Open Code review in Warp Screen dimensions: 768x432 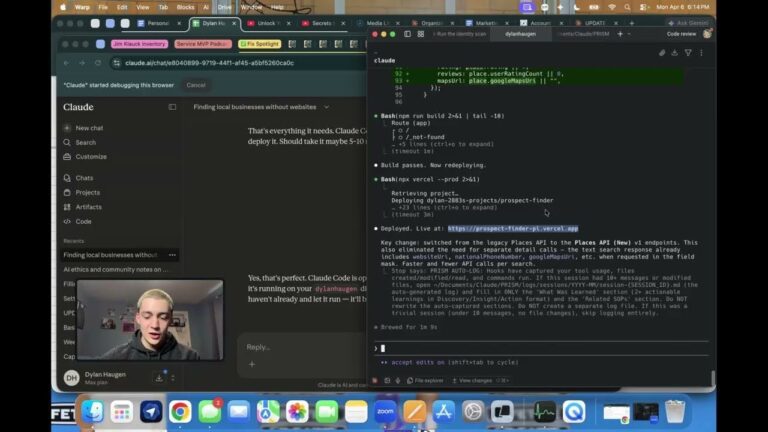681,34
